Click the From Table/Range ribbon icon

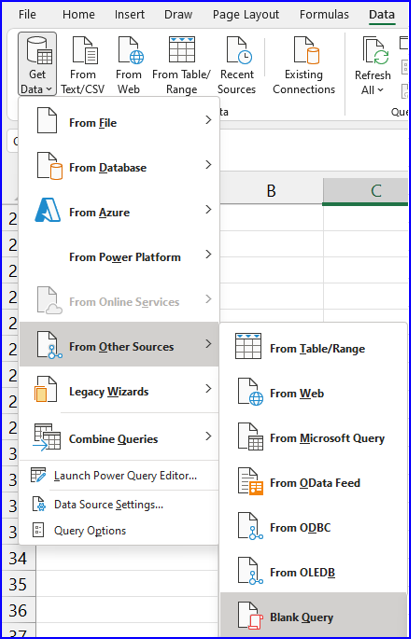pyautogui.click(x=182, y=49)
